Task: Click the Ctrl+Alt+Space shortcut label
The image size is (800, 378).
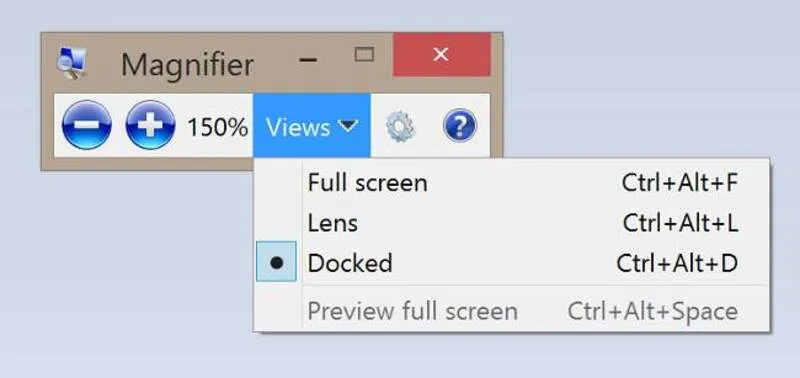Action: [x=653, y=312]
